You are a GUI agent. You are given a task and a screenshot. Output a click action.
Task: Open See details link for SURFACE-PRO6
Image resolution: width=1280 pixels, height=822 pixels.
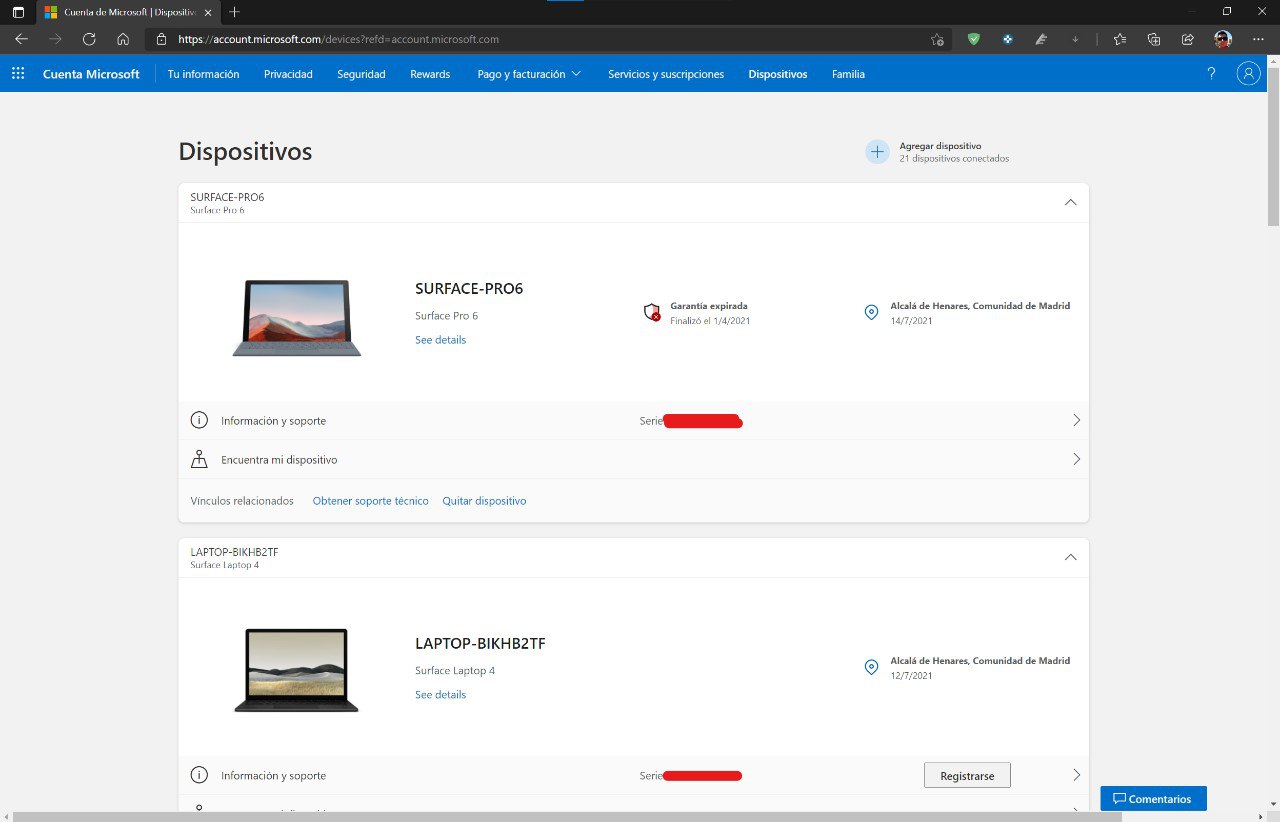pyautogui.click(x=440, y=340)
